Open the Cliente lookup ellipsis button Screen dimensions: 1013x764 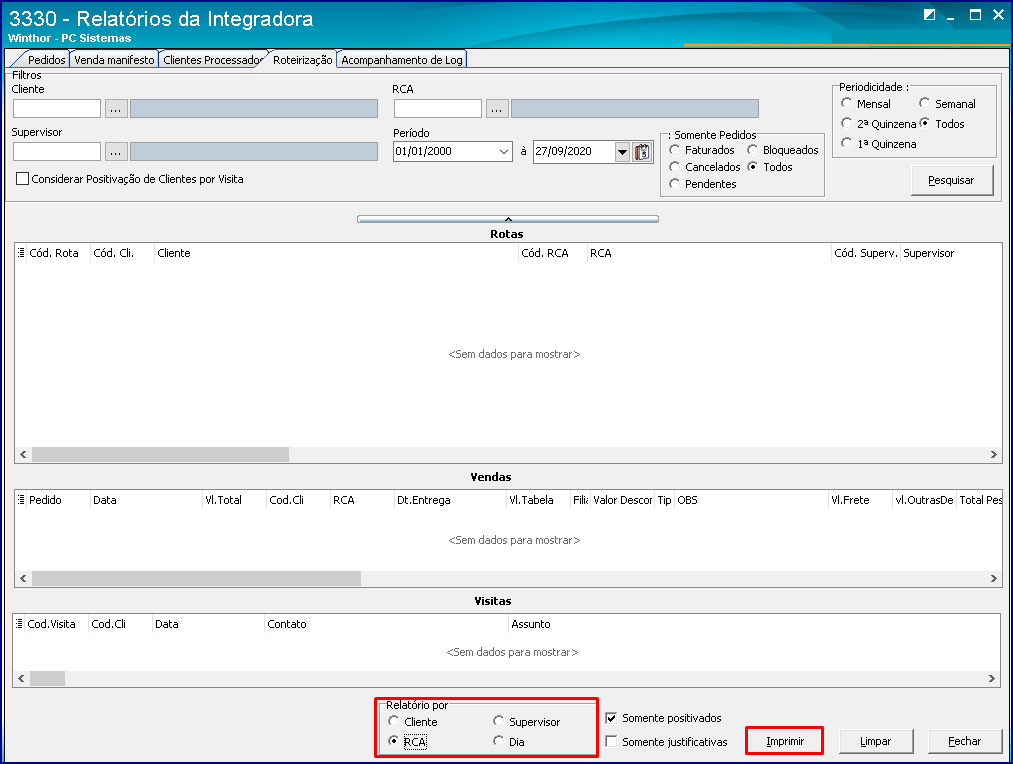click(116, 108)
